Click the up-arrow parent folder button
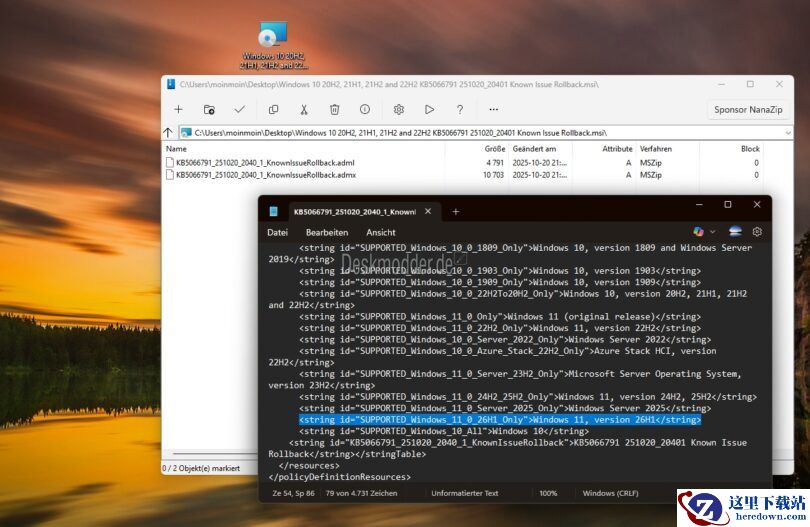The height and width of the screenshot is (527, 810). [x=168, y=132]
